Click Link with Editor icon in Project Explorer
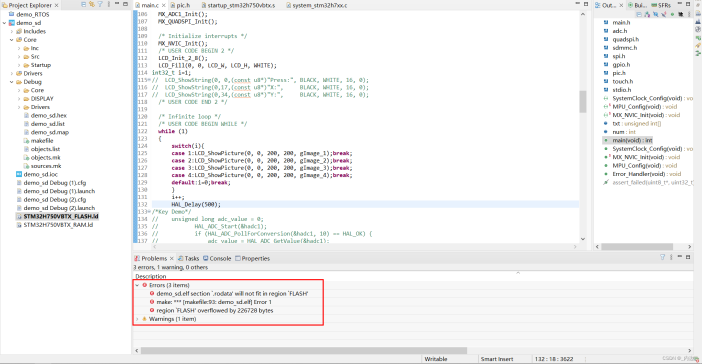Screen dimensions: 702x364 point(92,4)
